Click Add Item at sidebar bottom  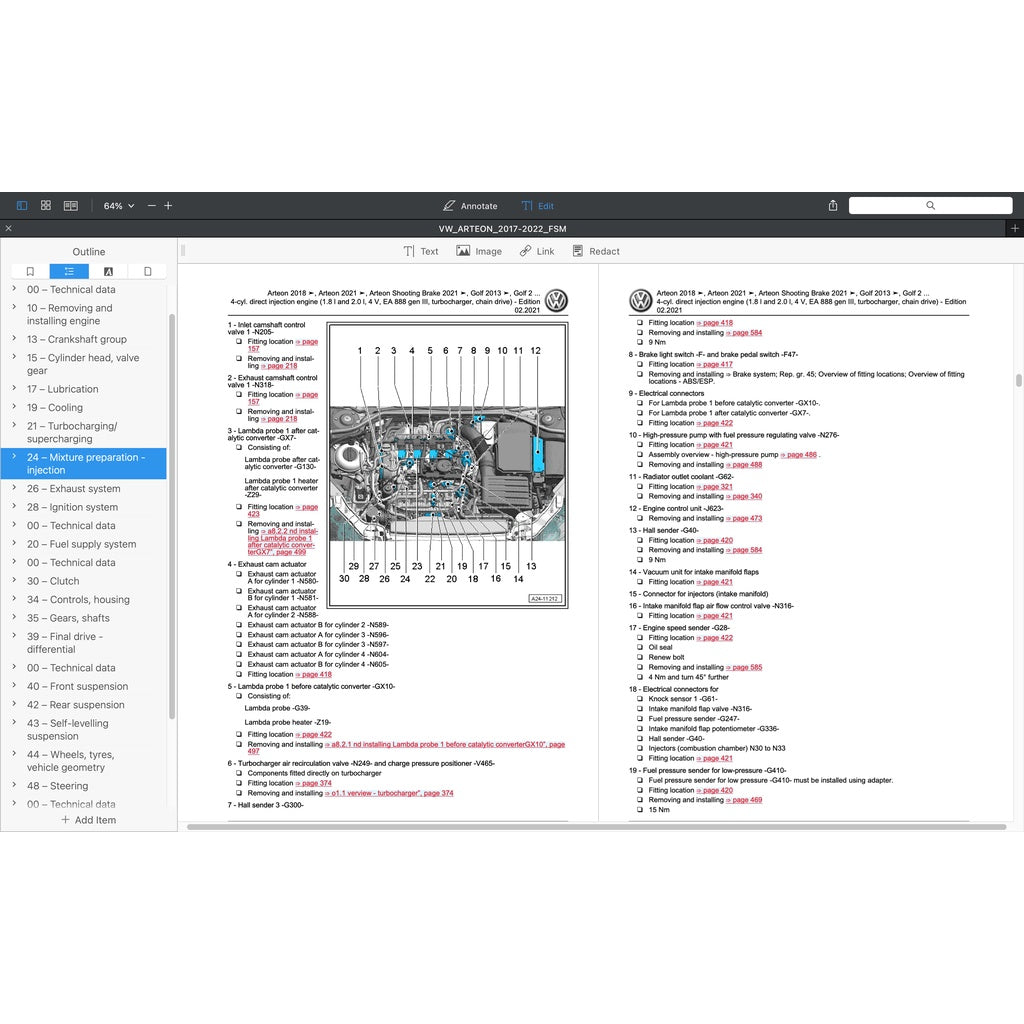pos(88,820)
